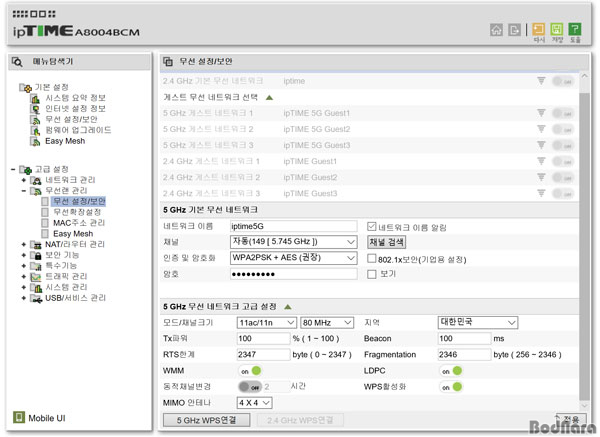Open the MIMO 안테나 4 X 4 dropdown

click(x=254, y=403)
